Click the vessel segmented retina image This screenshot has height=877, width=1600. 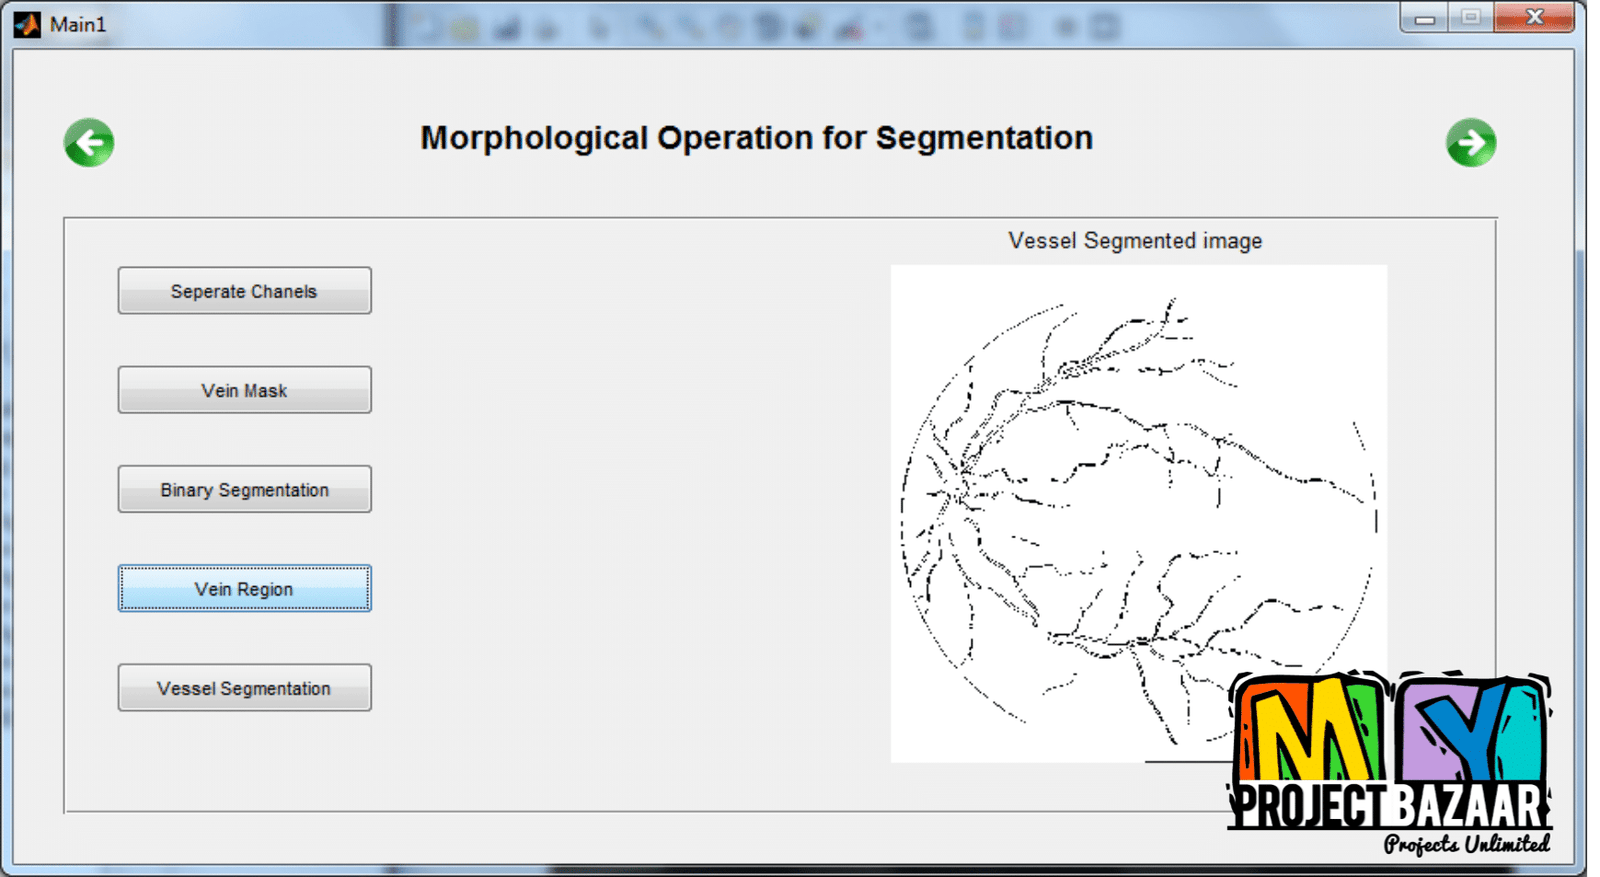tap(1100, 500)
